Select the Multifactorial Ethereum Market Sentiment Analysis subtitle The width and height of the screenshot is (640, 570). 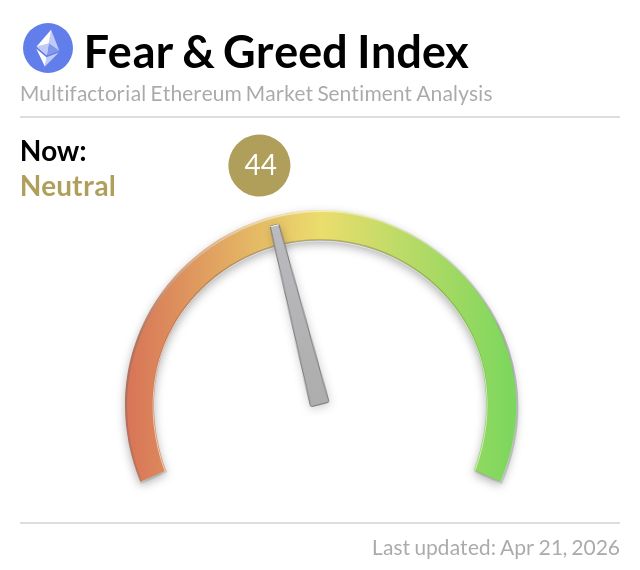pos(256,95)
